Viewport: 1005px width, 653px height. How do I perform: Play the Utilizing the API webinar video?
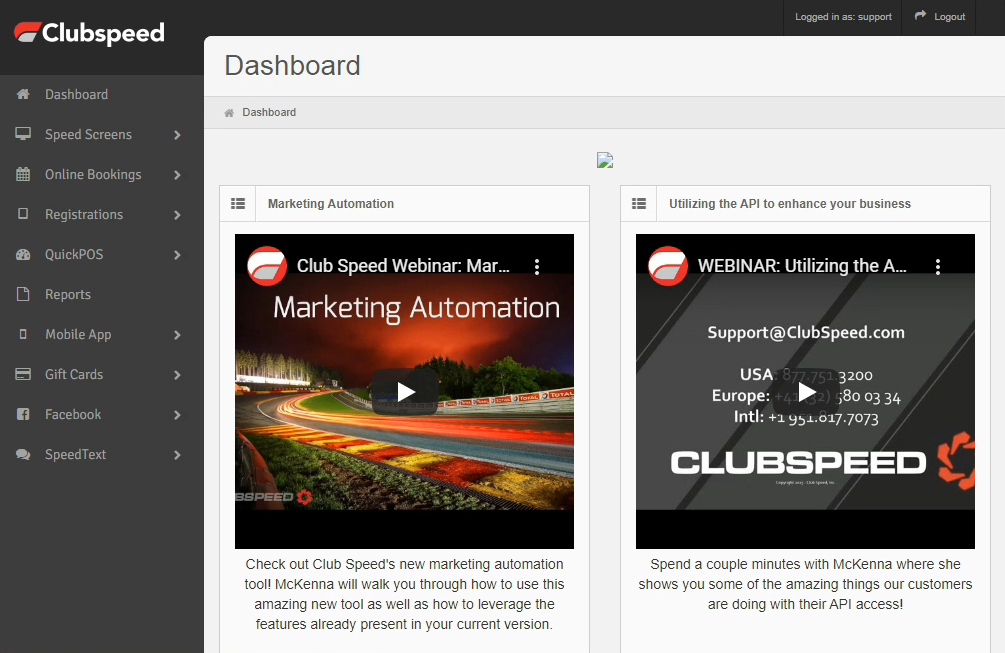point(806,392)
